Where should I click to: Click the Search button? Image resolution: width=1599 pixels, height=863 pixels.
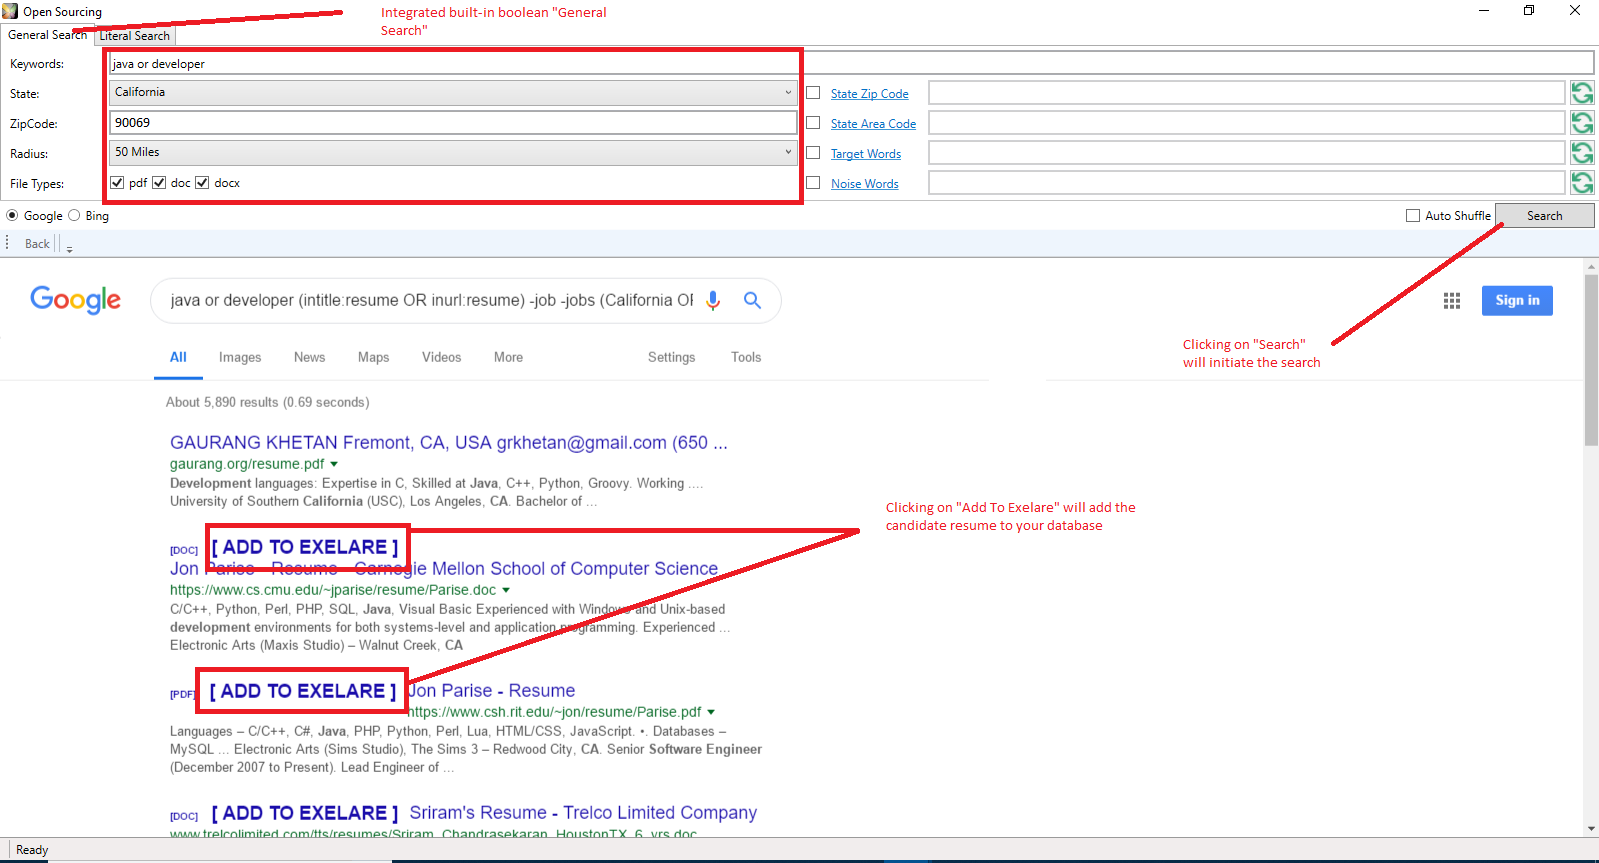(1545, 216)
